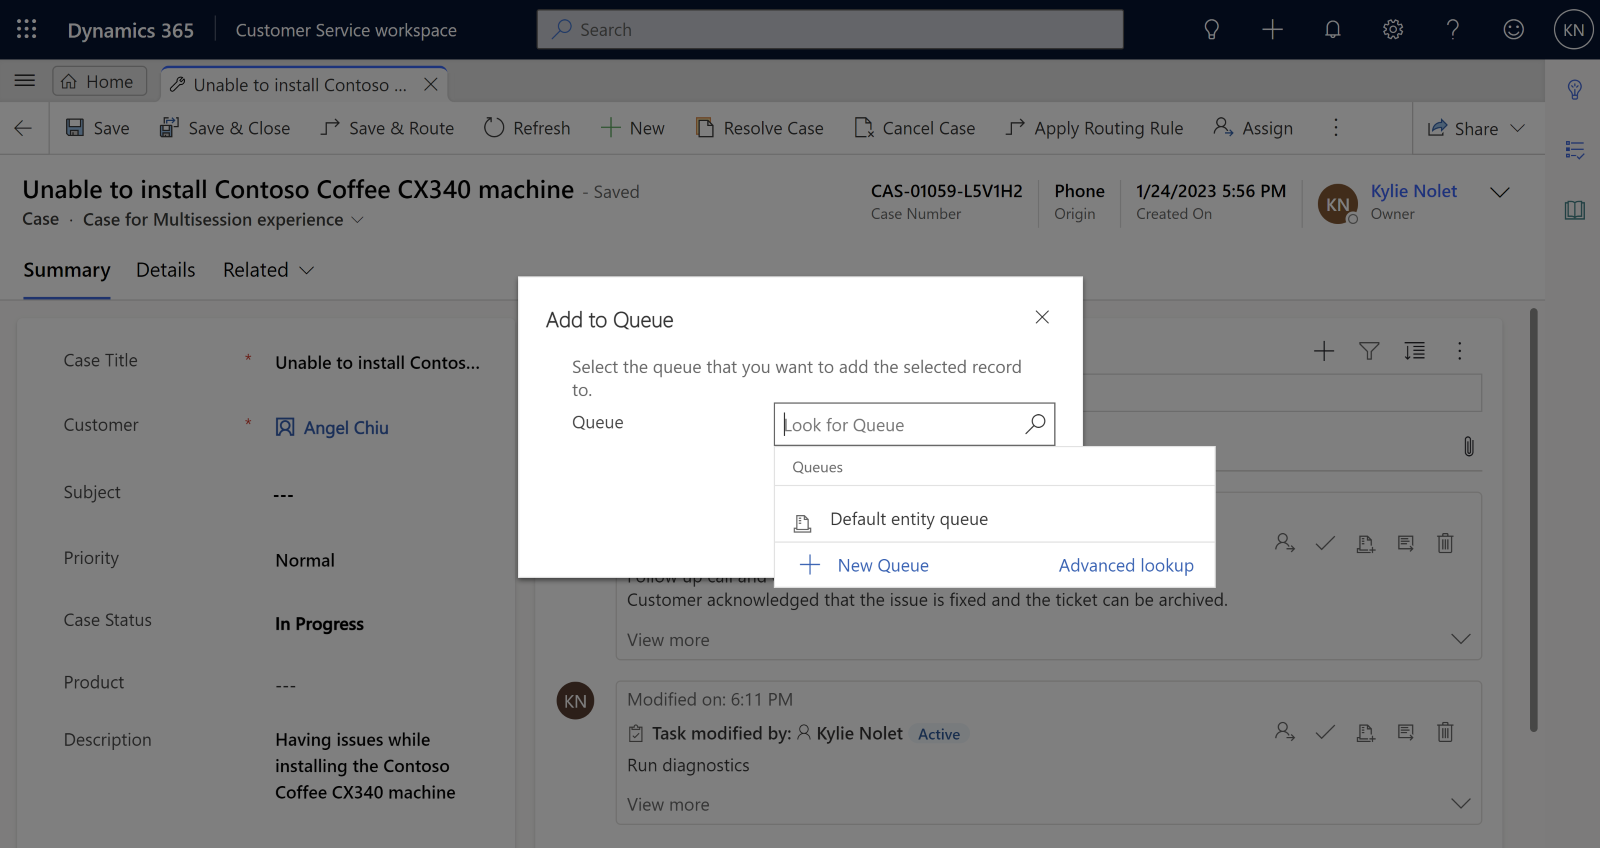Screen dimensions: 1600x848
Task: Click the Resolve Case toolbar button
Action: pos(760,128)
